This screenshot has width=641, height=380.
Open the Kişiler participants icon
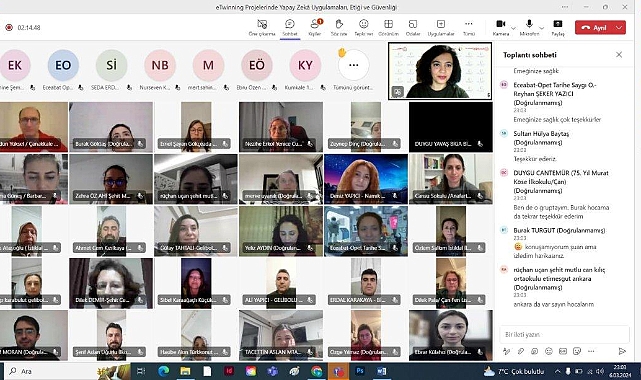(x=315, y=27)
